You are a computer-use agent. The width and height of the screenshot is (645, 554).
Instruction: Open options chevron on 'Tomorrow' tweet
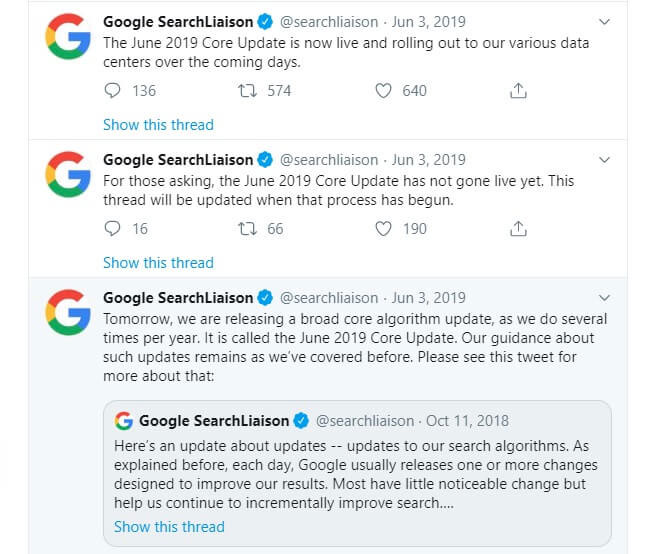[x=604, y=298]
